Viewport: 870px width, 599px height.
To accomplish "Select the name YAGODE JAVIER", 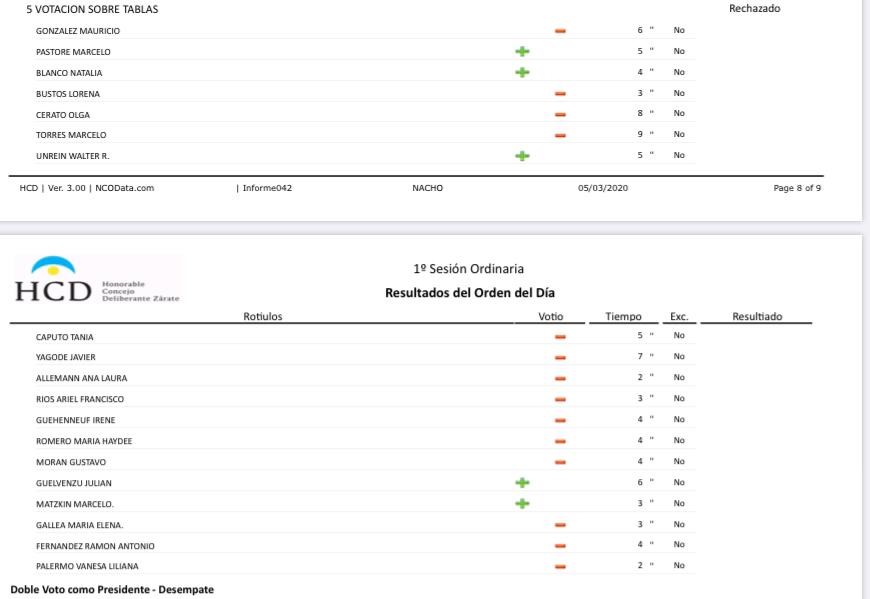I will (66, 357).
